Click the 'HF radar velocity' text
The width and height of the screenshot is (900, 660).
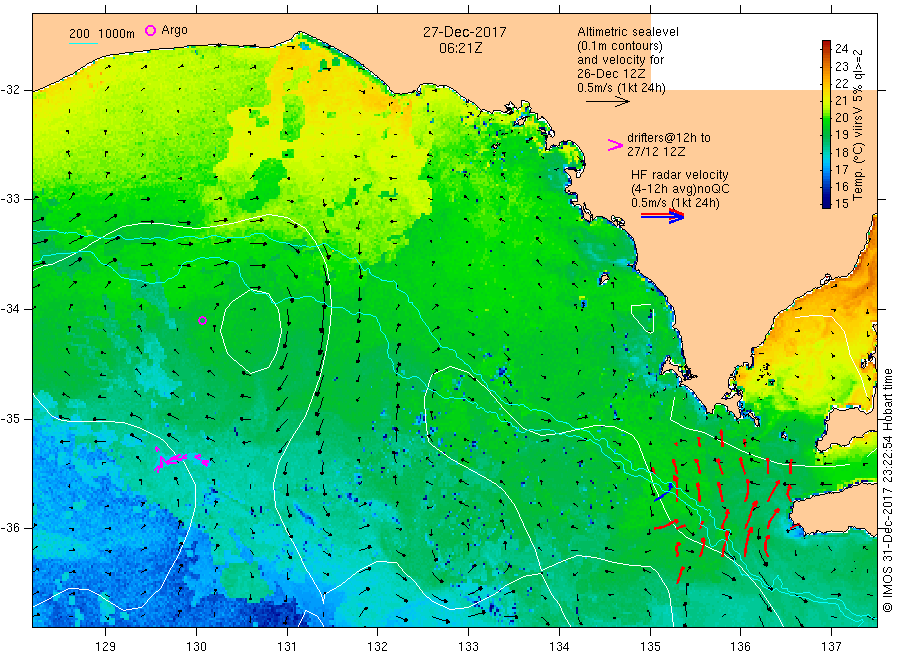pyautogui.click(x=680, y=174)
